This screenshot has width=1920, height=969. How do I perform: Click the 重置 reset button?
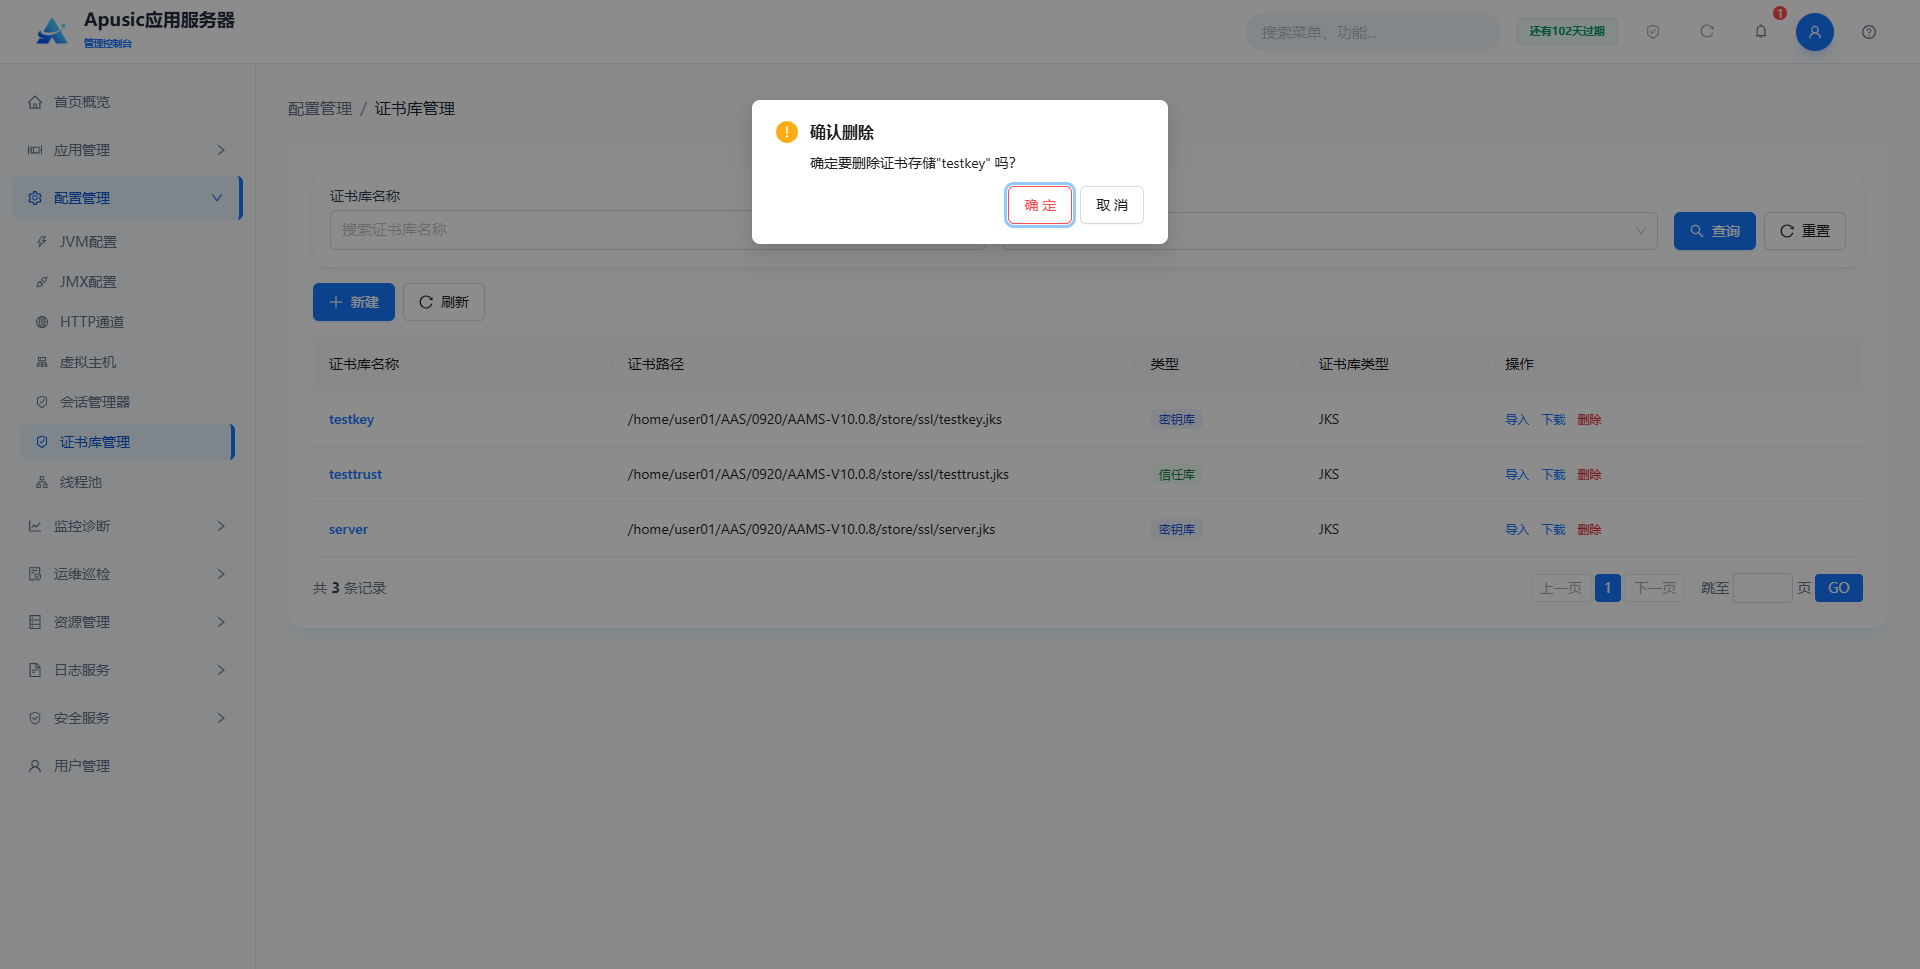(x=1804, y=231)
